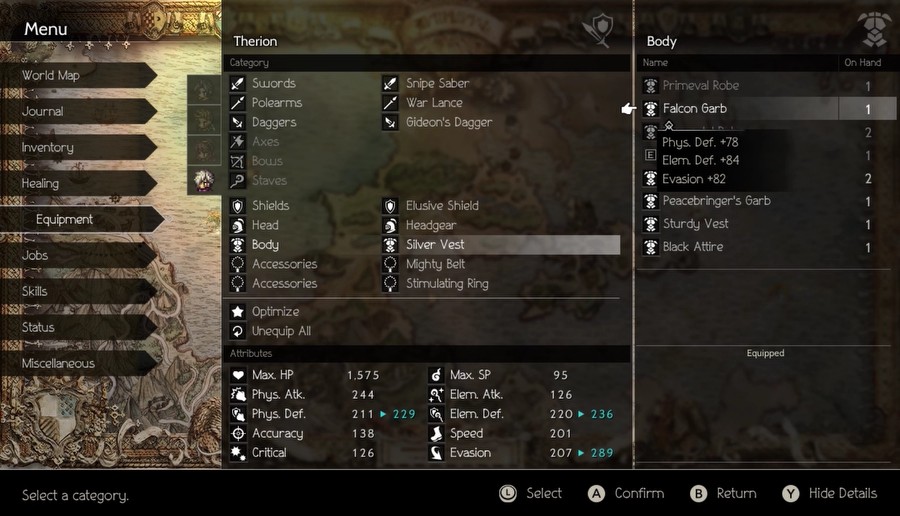Screen dimensions: 900x516
Task: Select the equipped Mighty Belt accessory
Action: [501, 264]
